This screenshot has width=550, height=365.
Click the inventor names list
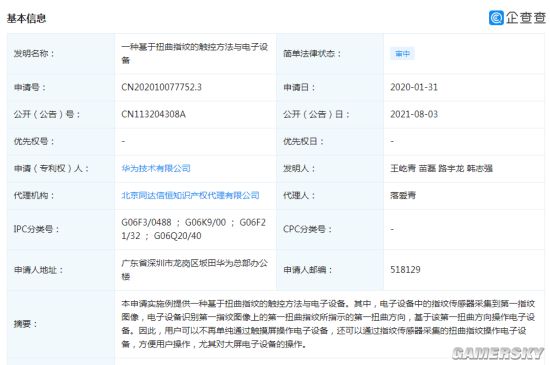click(441, 168)
